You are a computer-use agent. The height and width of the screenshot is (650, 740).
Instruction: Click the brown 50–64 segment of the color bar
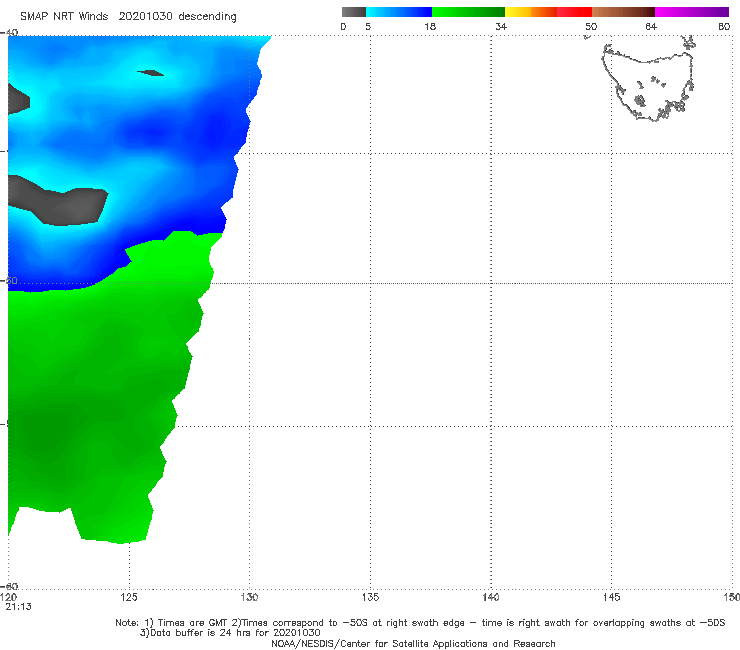(x=623, y=12)
